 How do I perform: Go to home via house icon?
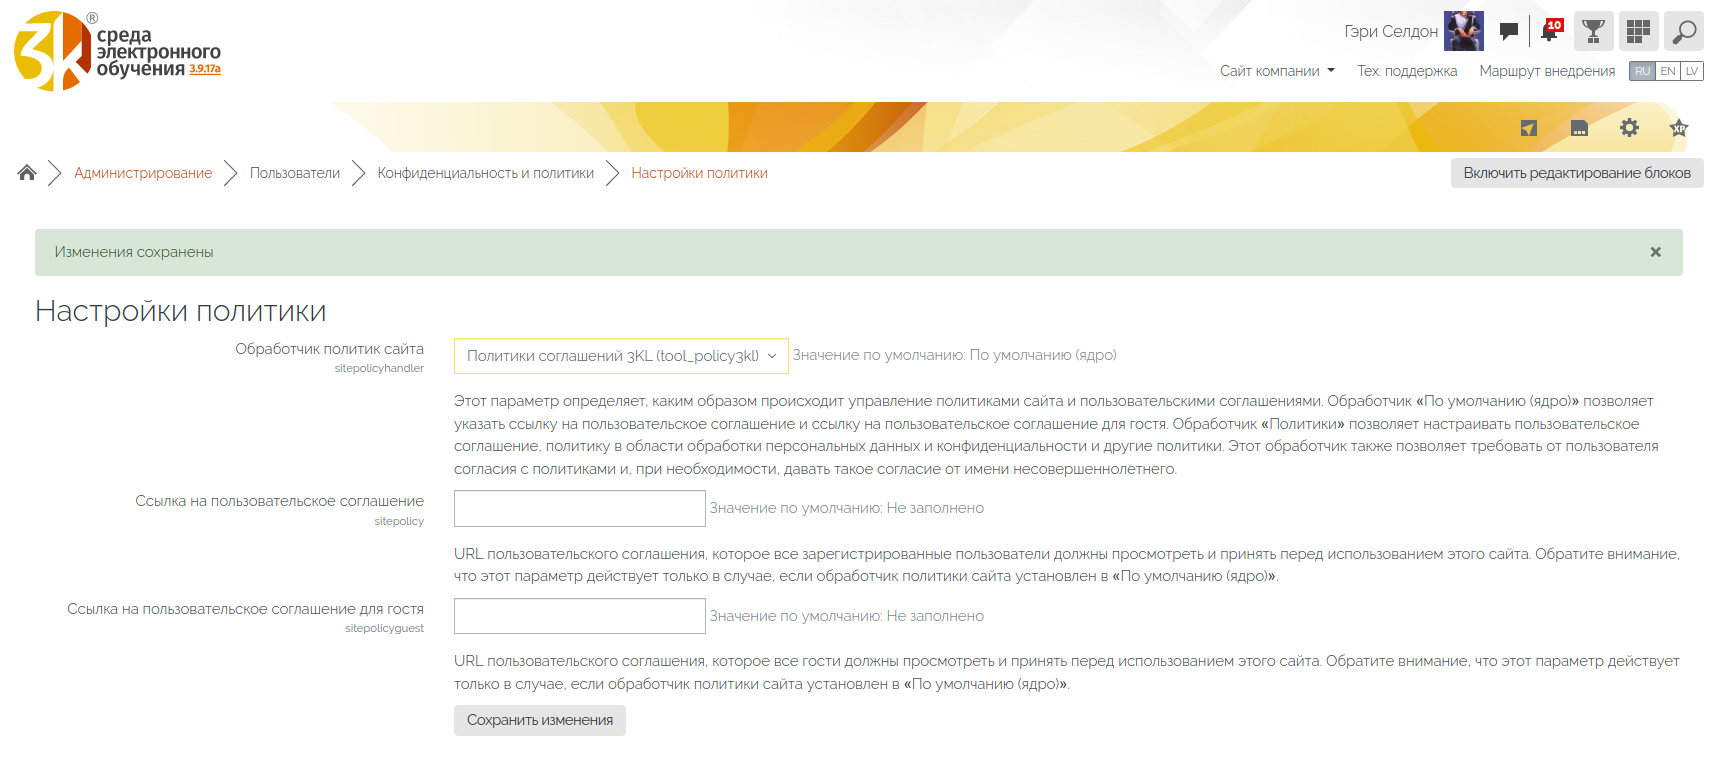pyautogui.click(x=27, y=173)
